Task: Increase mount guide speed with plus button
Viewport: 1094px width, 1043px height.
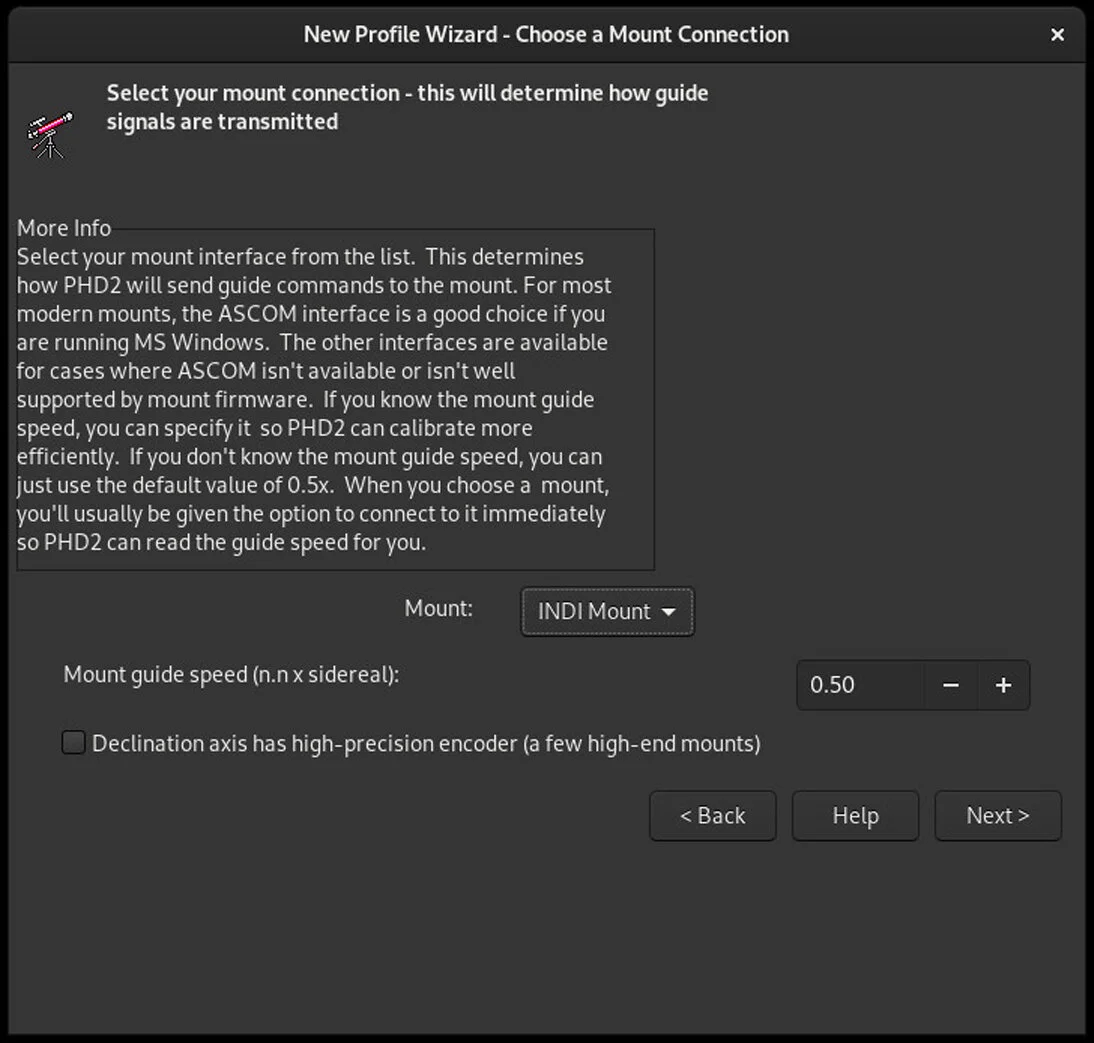Action: point(1003,685)
